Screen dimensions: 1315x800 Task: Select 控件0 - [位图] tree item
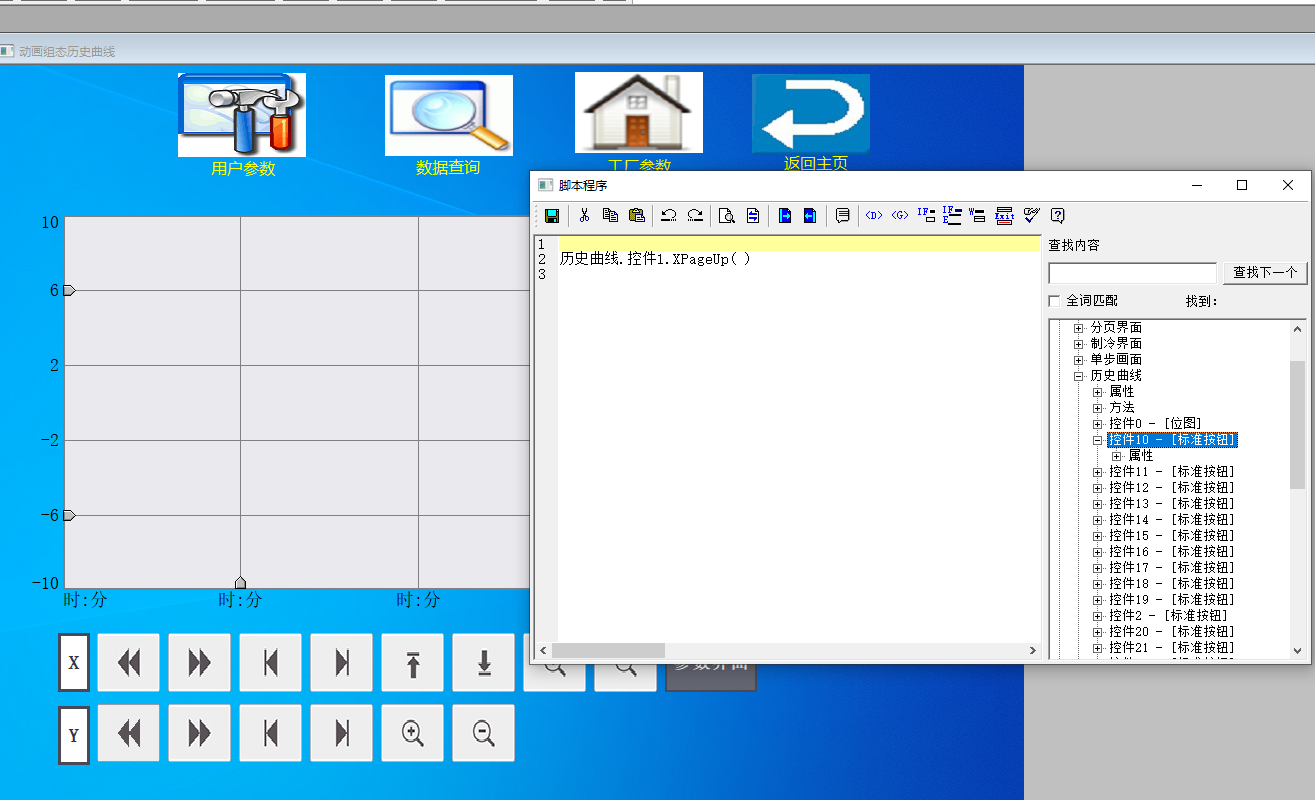coord(1155,424)
